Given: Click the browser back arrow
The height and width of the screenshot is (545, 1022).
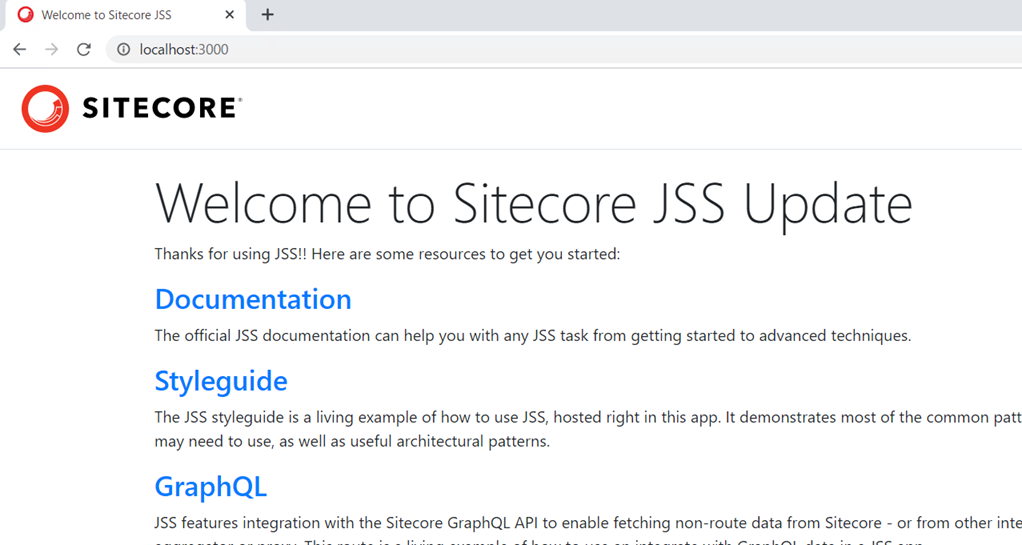Looking at the screenshot, I should click(x=20, y=50).
